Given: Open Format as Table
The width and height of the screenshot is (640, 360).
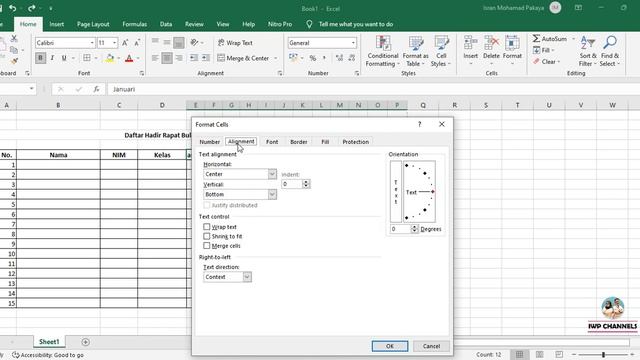Looking at the screenshot, I should (x=416, y=52).
